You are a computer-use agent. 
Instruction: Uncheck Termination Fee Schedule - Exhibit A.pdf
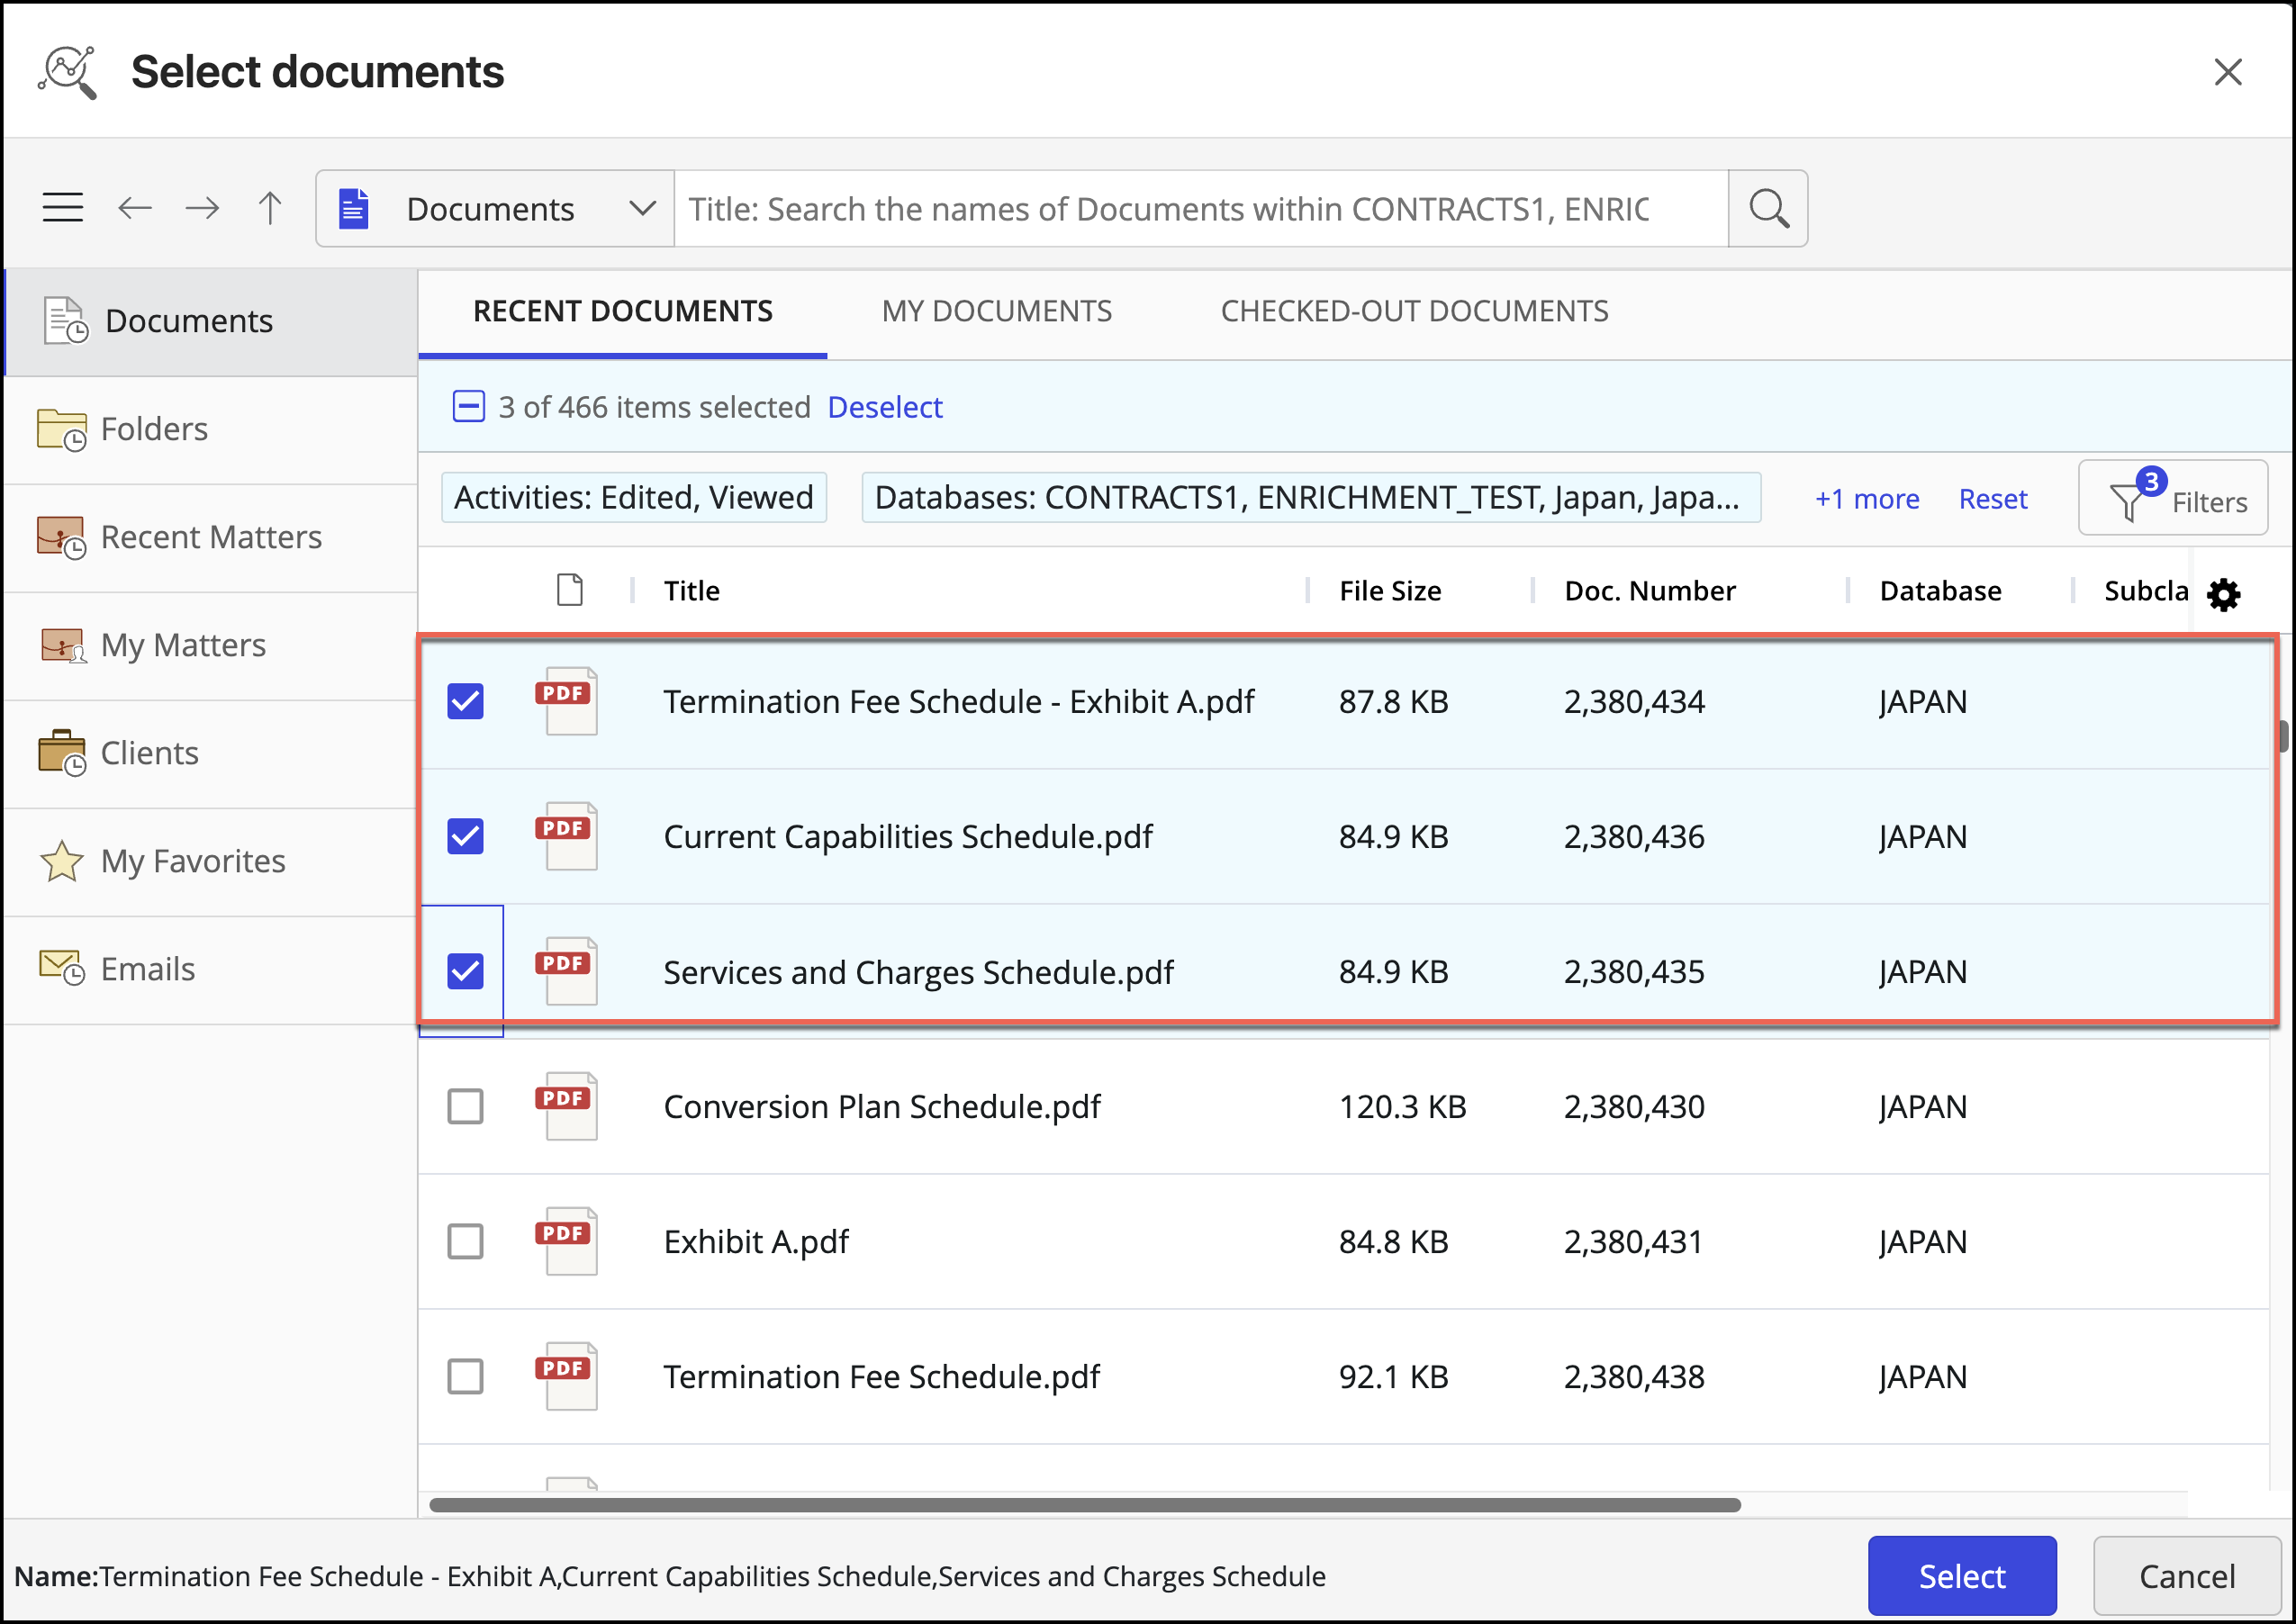(x=465, y=701)
